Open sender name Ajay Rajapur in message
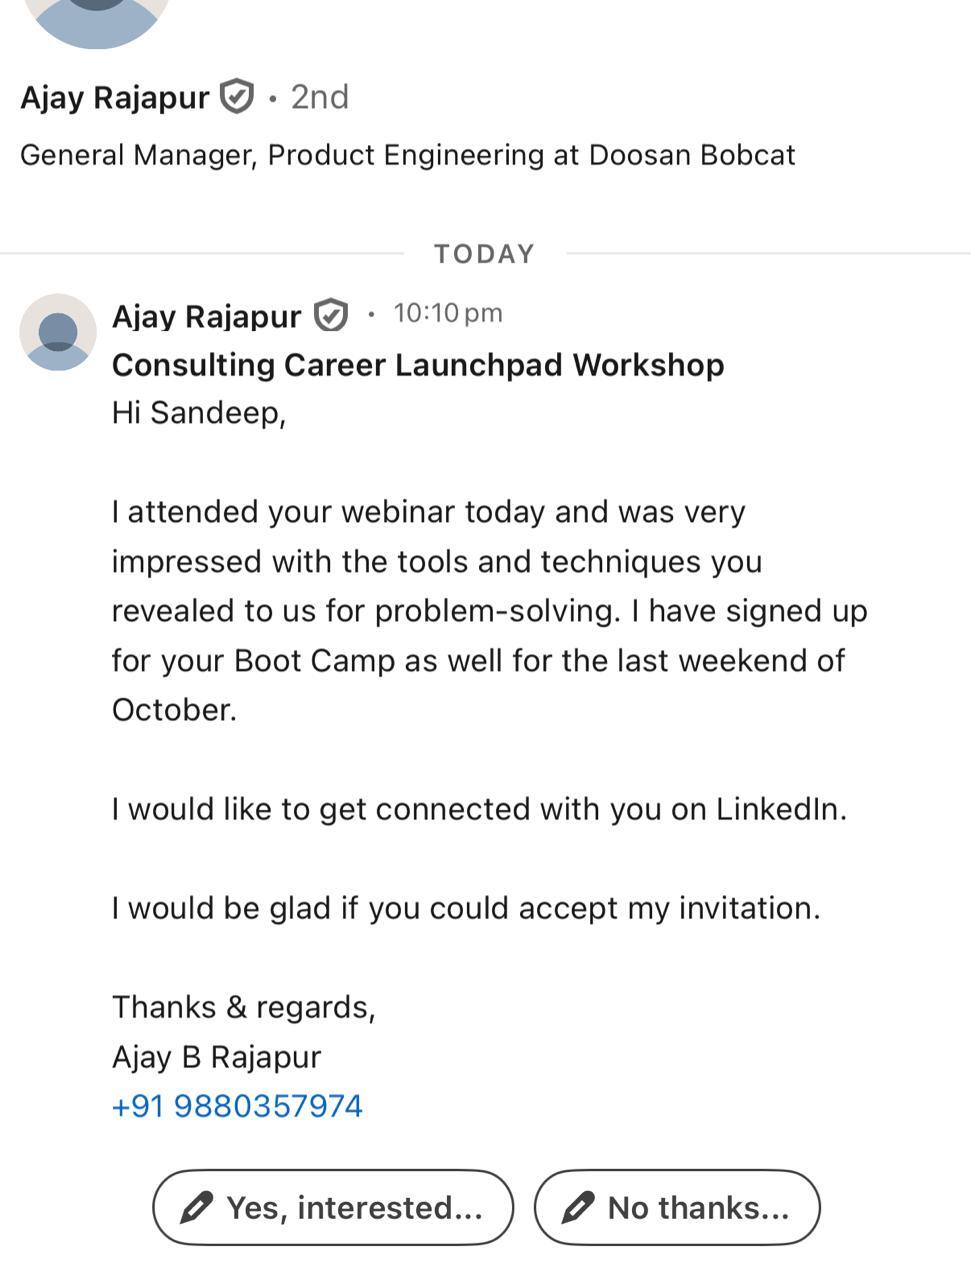Viewport: 971px width, 1280px height. pyautogui.click(x=206, y=316)
